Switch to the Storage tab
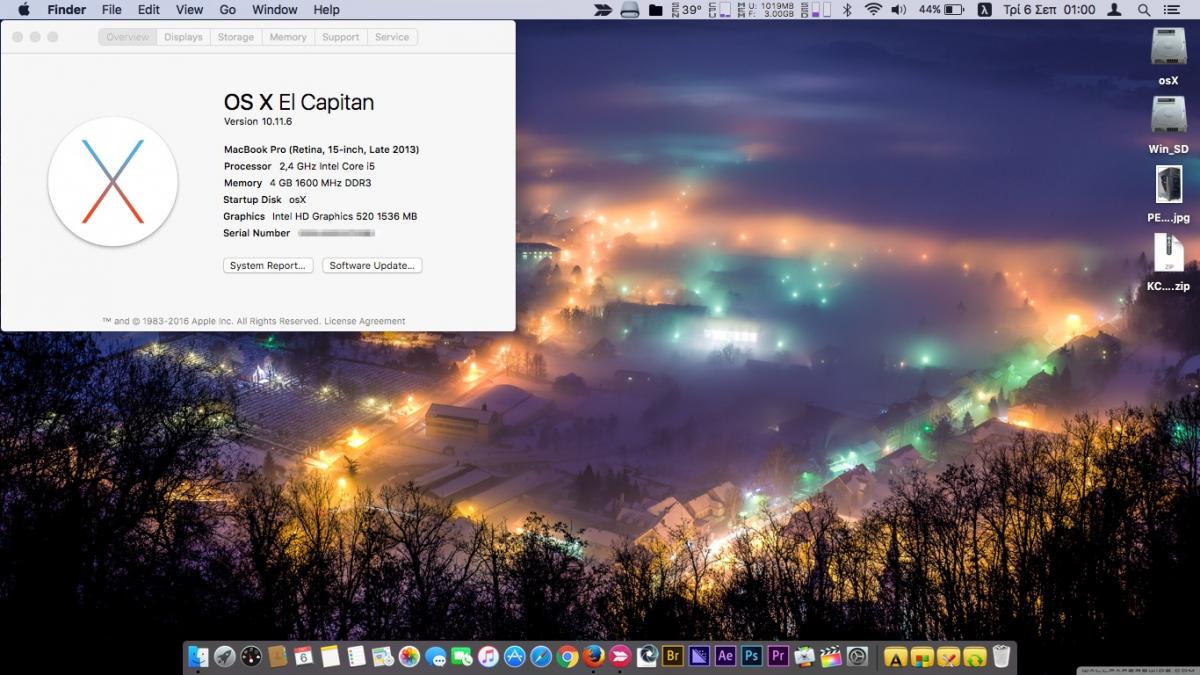This screenshot has height=675, width=1200. coord(236,37)
